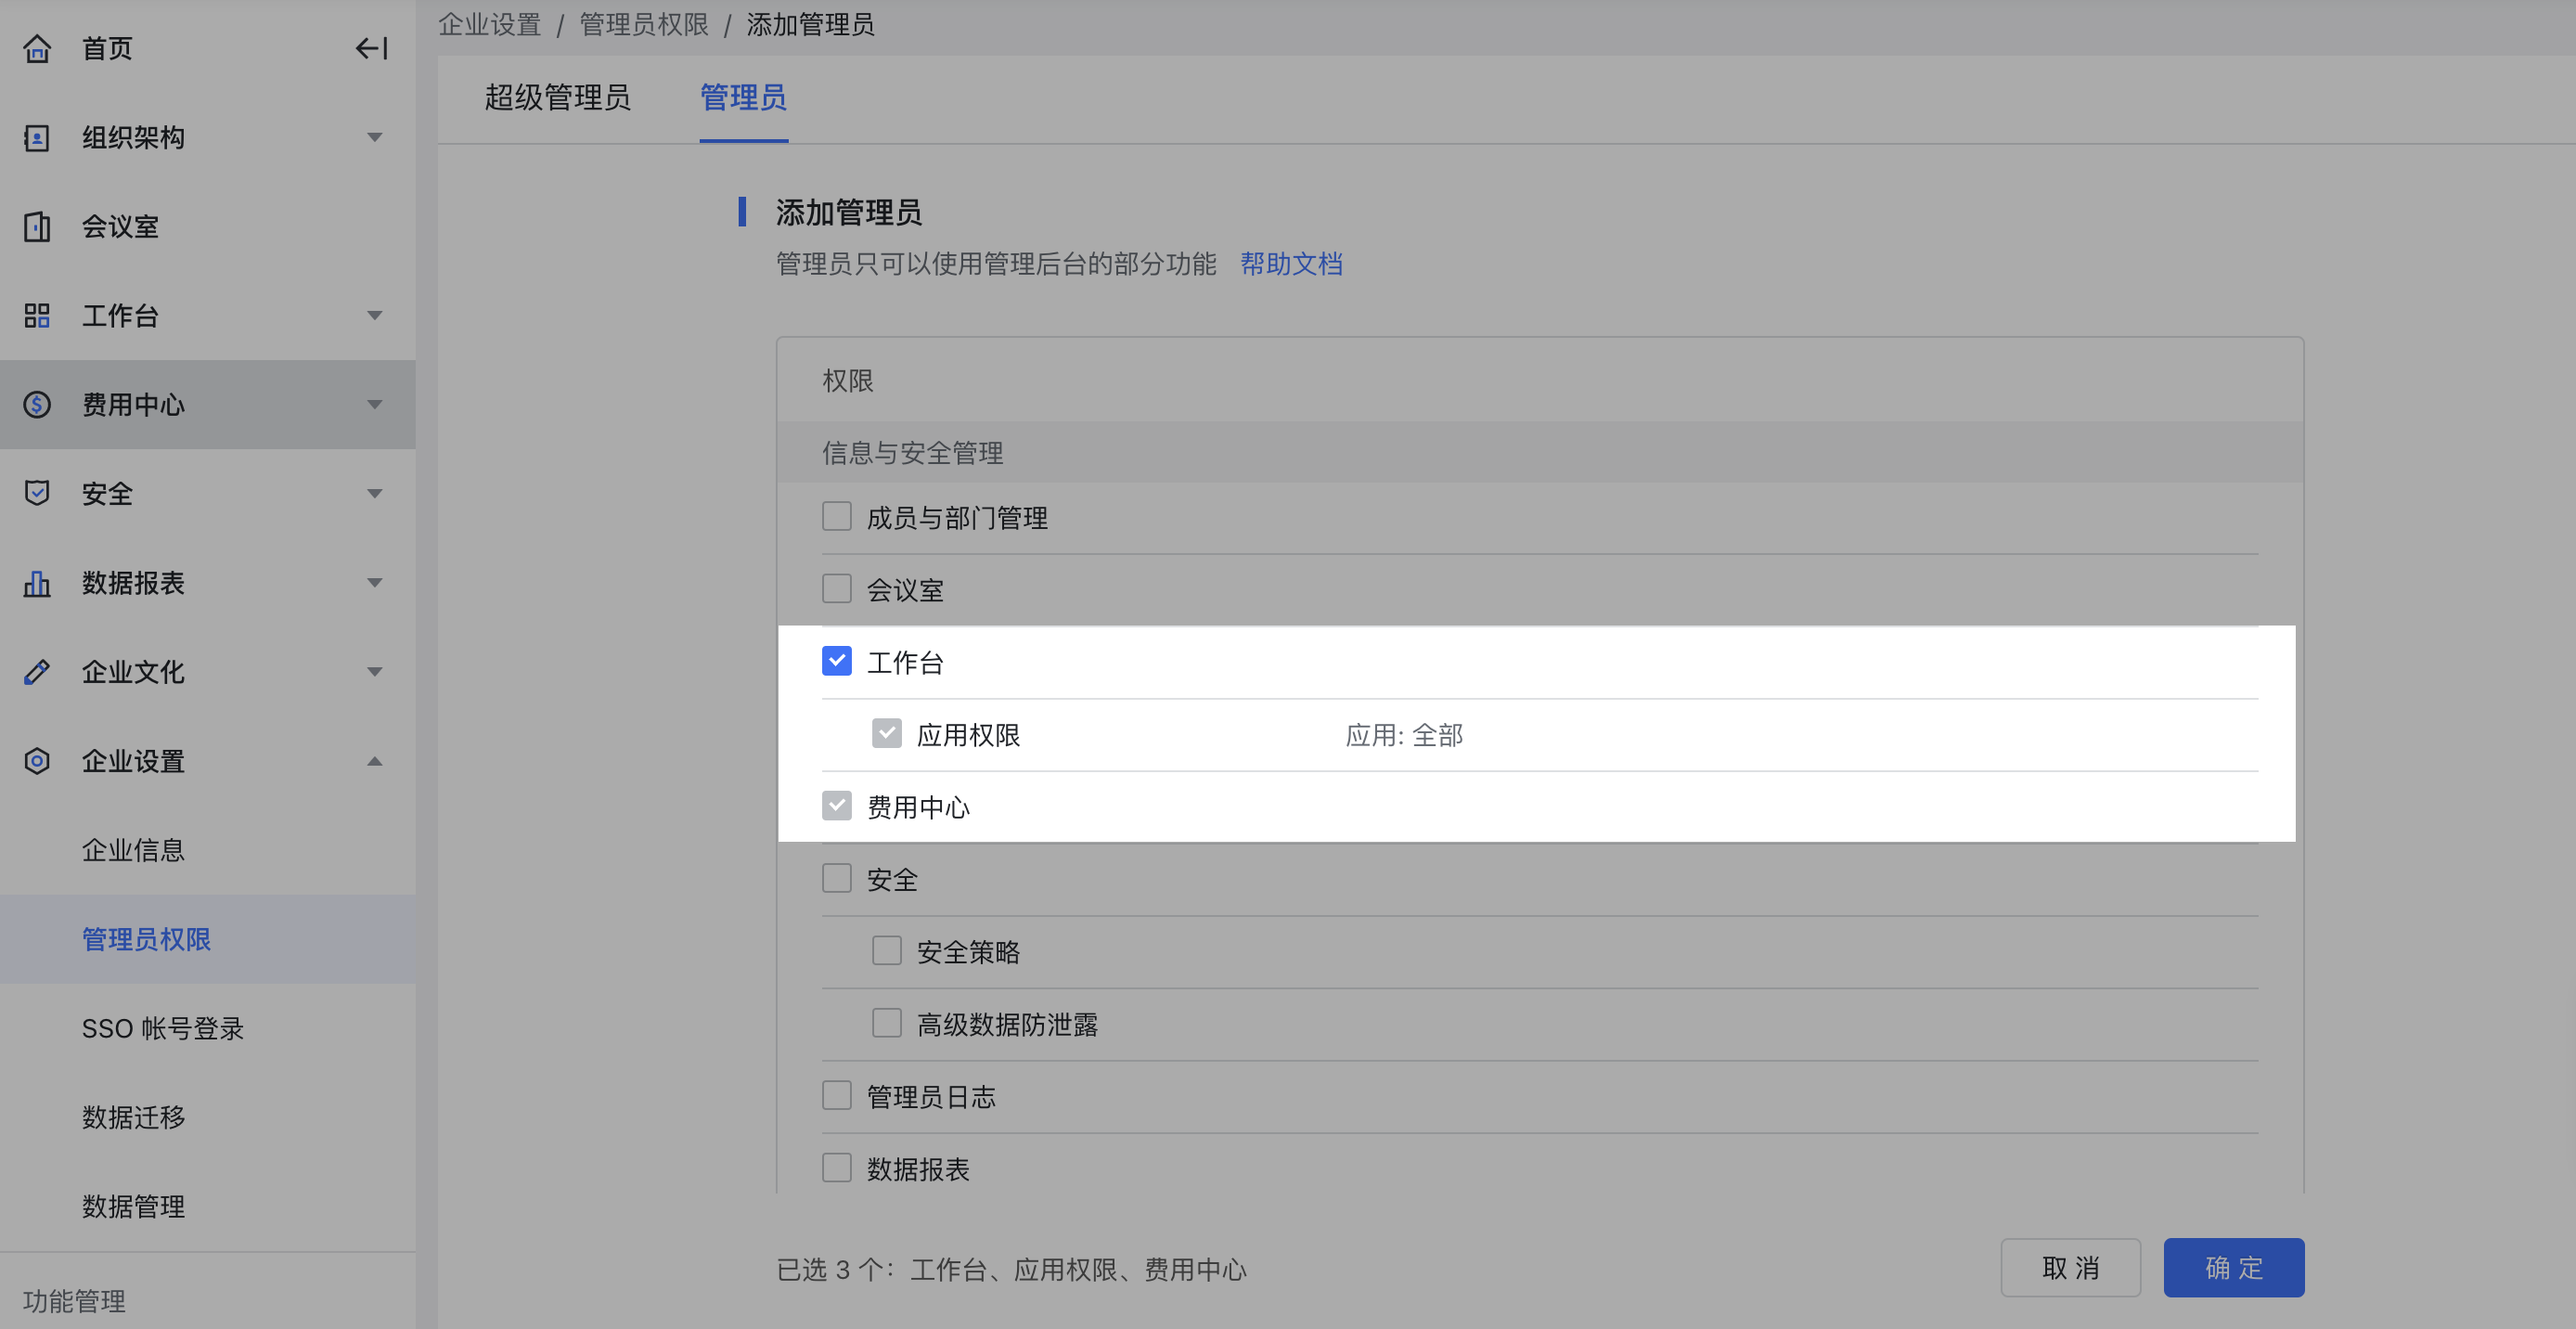Click the 确定 button
The width and height of the screenshot is (2576, 1329).
(x=2234, y=1268)
